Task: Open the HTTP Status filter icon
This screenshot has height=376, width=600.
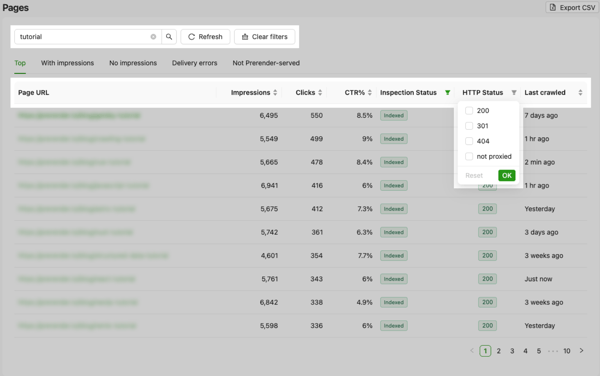Action: tap(514, 93)
